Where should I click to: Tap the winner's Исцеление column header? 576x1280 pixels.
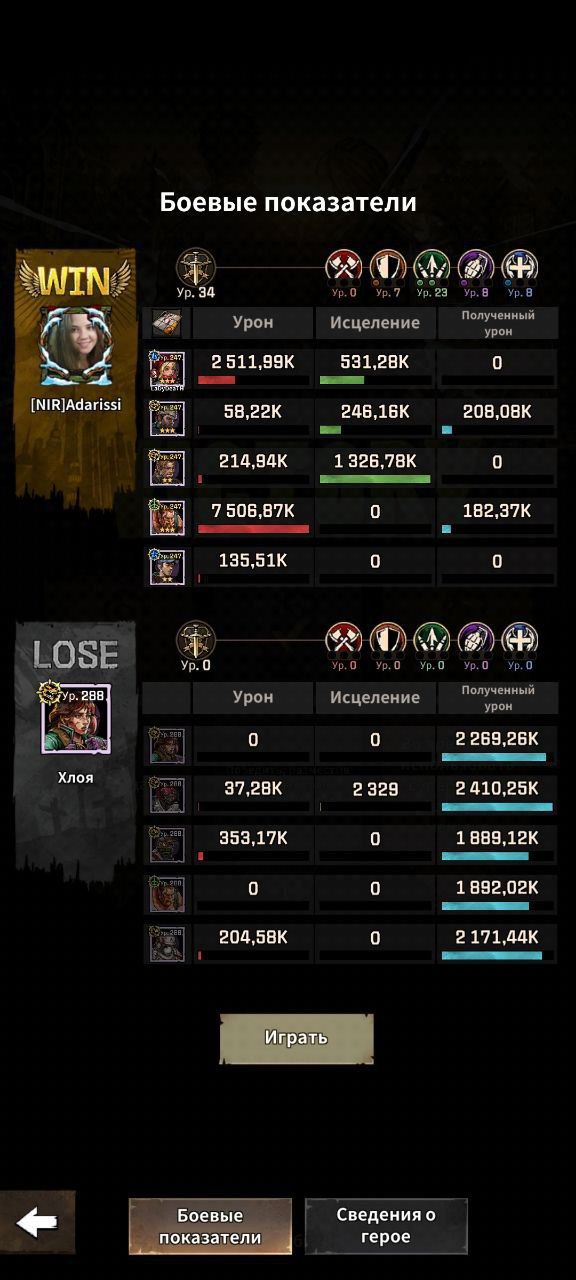coord(375,323)
